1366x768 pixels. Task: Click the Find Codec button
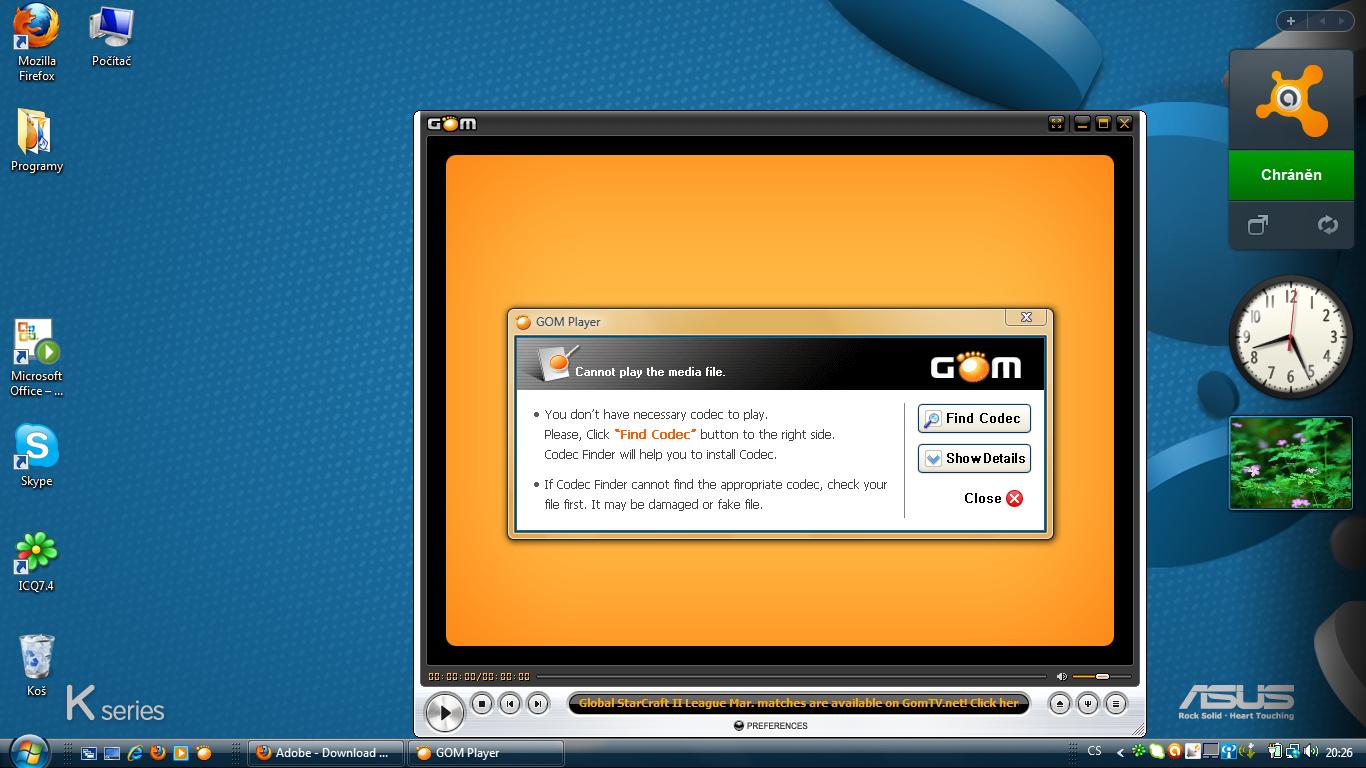pyautogui.click(x=974, y=419)
